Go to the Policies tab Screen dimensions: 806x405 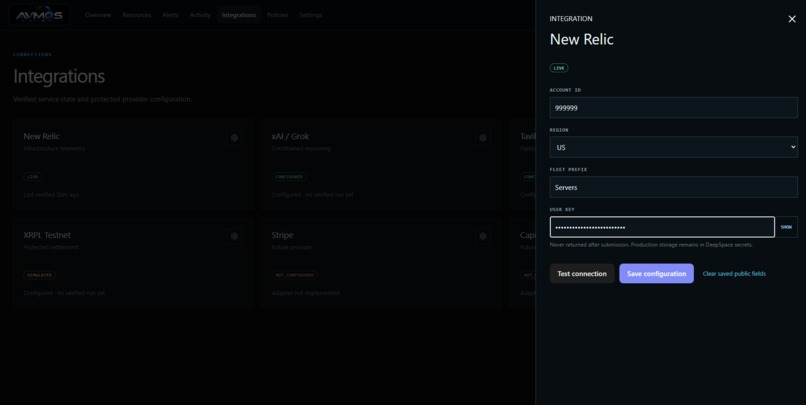click(x=277, y=15)
